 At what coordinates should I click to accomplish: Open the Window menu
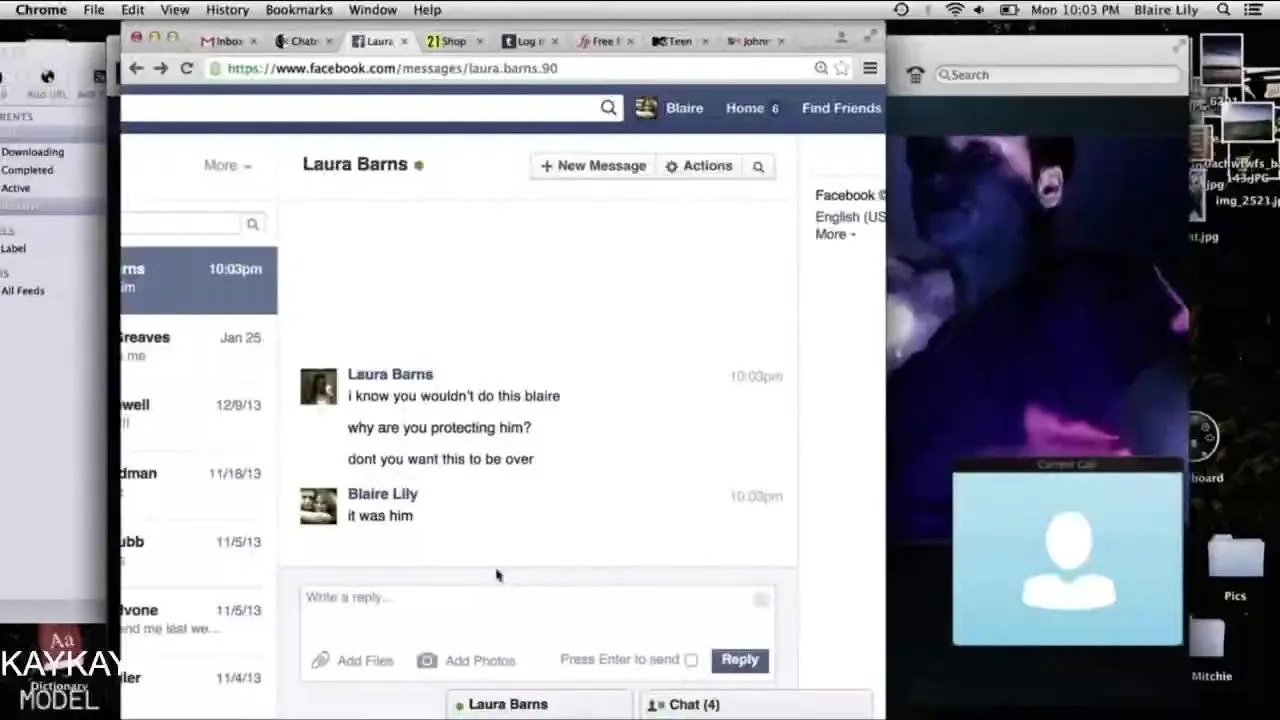[373, 10]
